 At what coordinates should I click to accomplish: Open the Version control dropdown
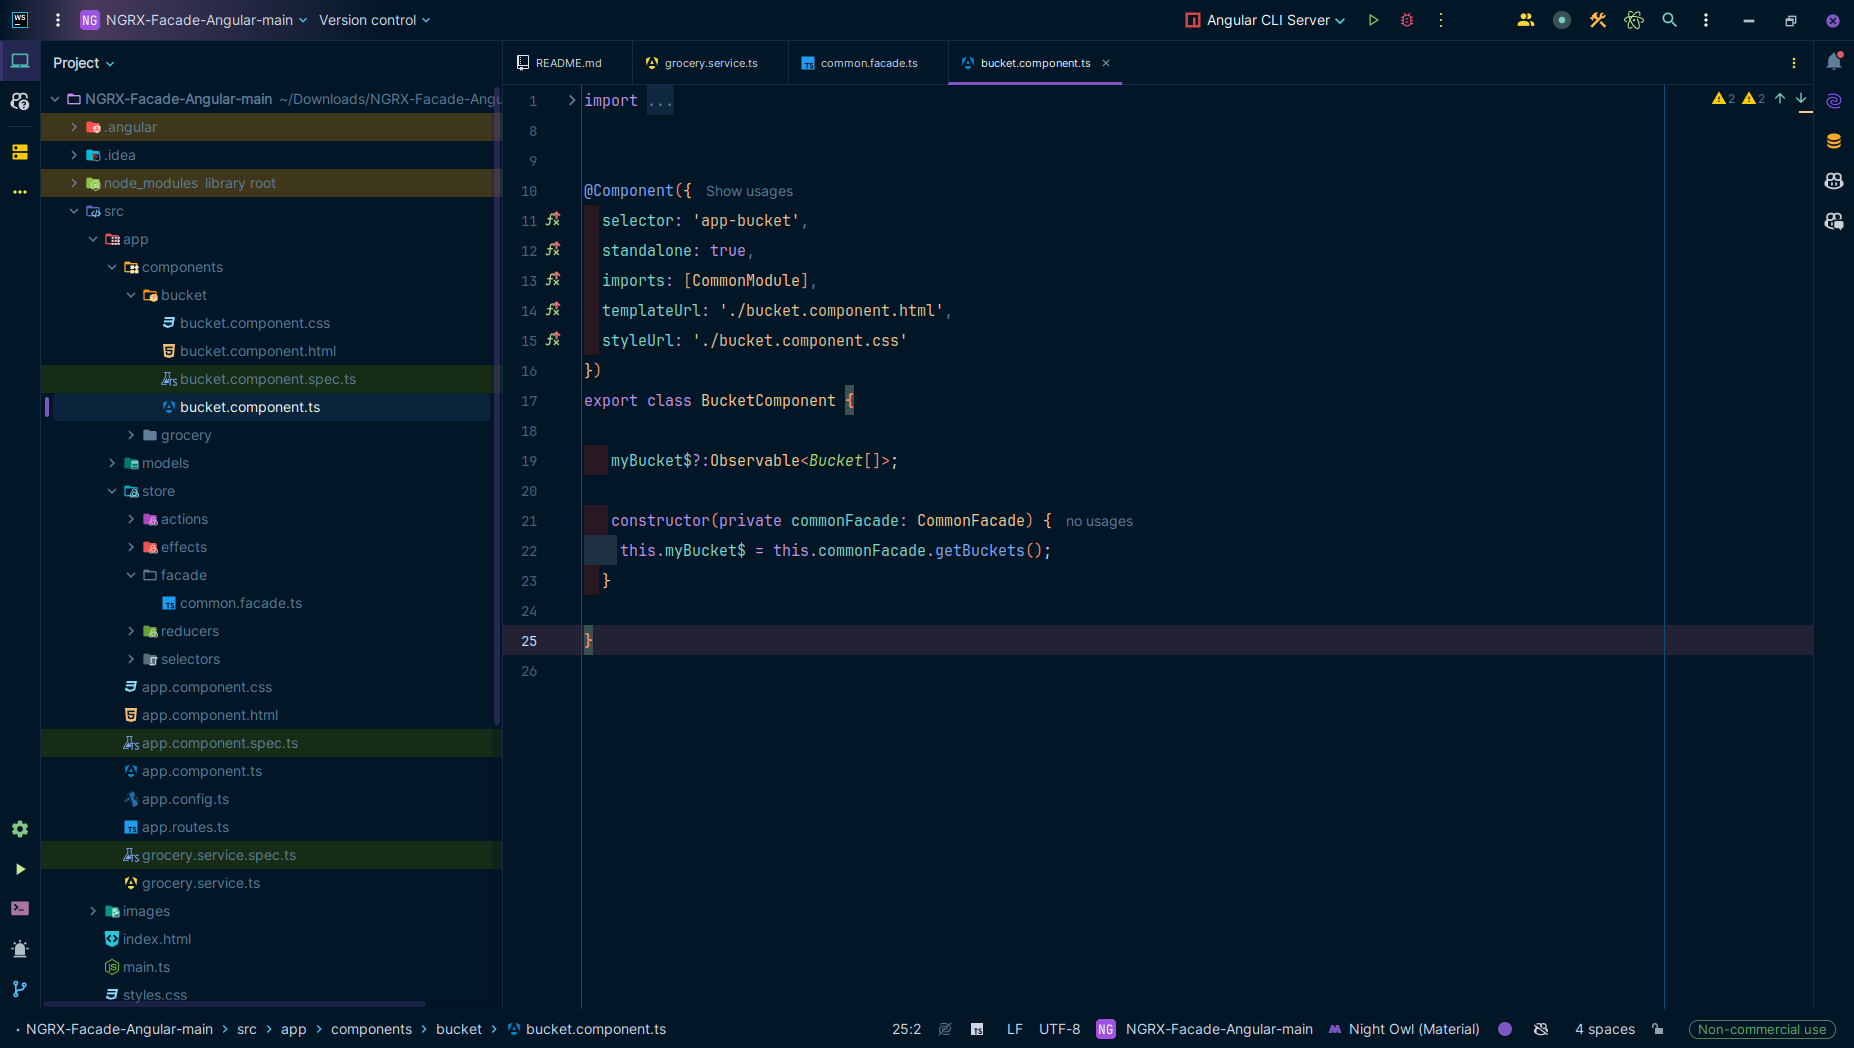point(374,20)
